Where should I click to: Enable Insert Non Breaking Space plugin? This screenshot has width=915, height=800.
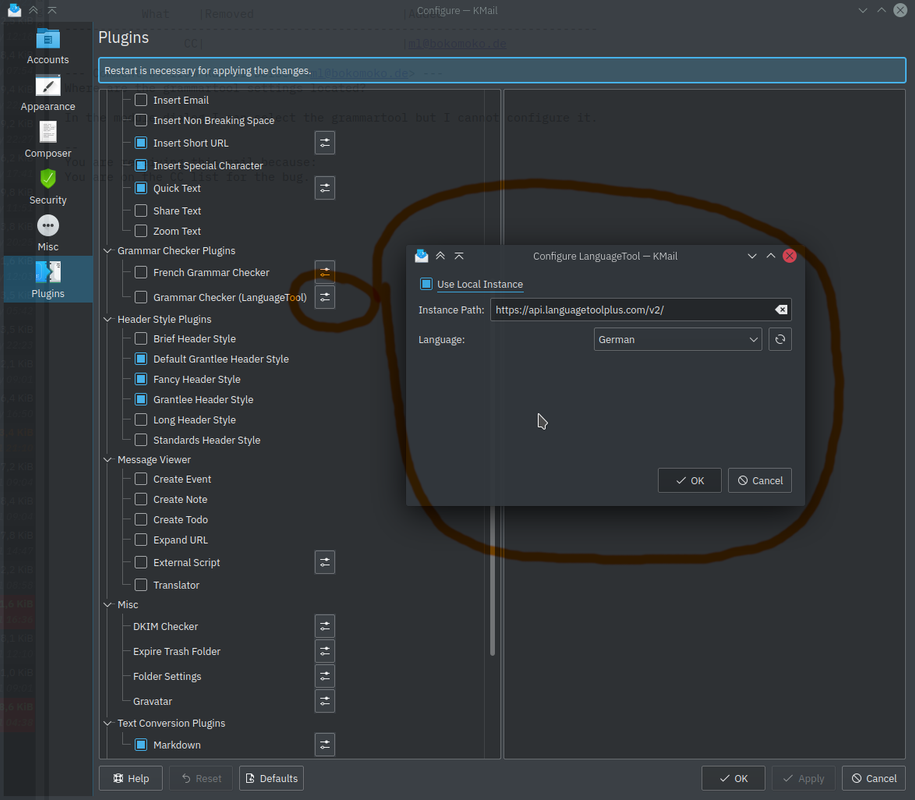(141, 120)
